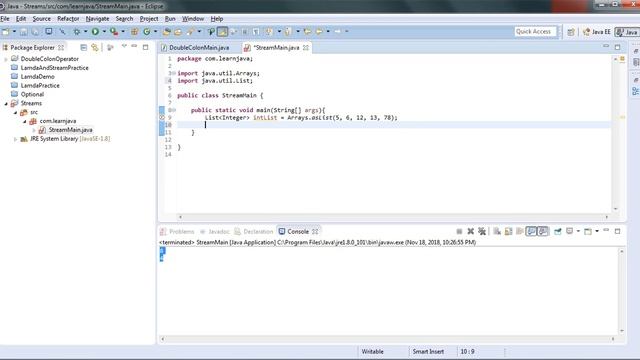The image size is (640, 360).
Task: Click Remove Launch in Console toolbar
Action: click(471, 231)
